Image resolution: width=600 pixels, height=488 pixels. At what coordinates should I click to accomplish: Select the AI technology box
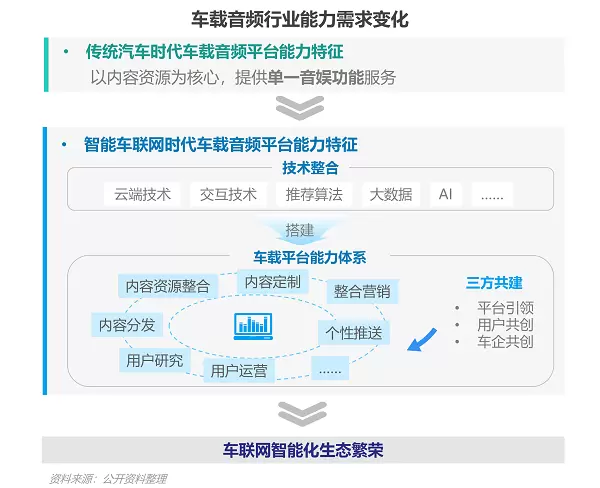click(445, 194)
